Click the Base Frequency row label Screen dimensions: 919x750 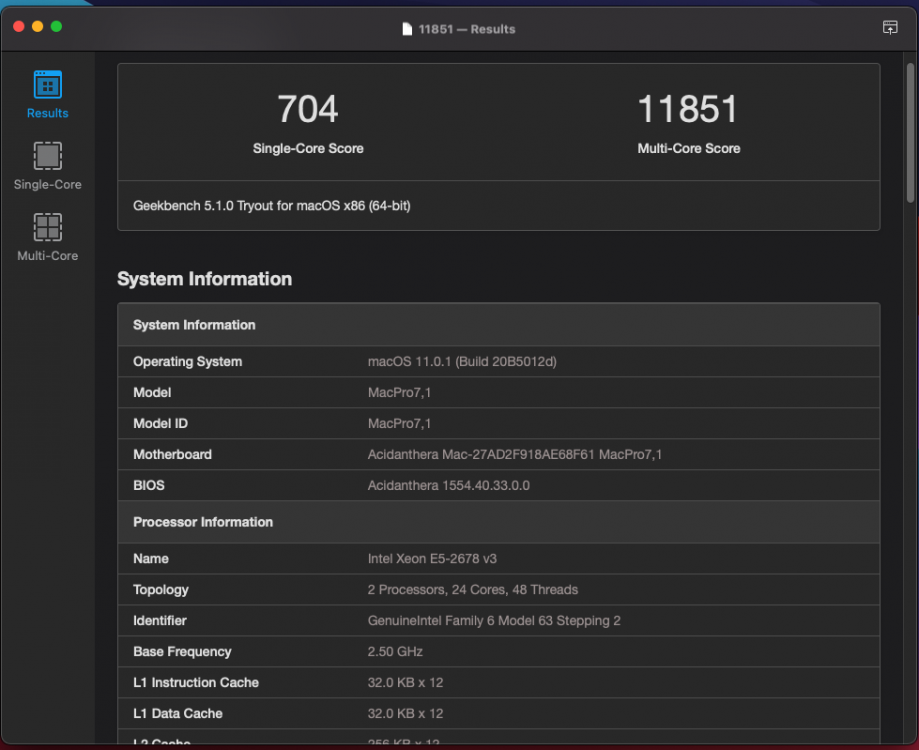tap(182, 652)
